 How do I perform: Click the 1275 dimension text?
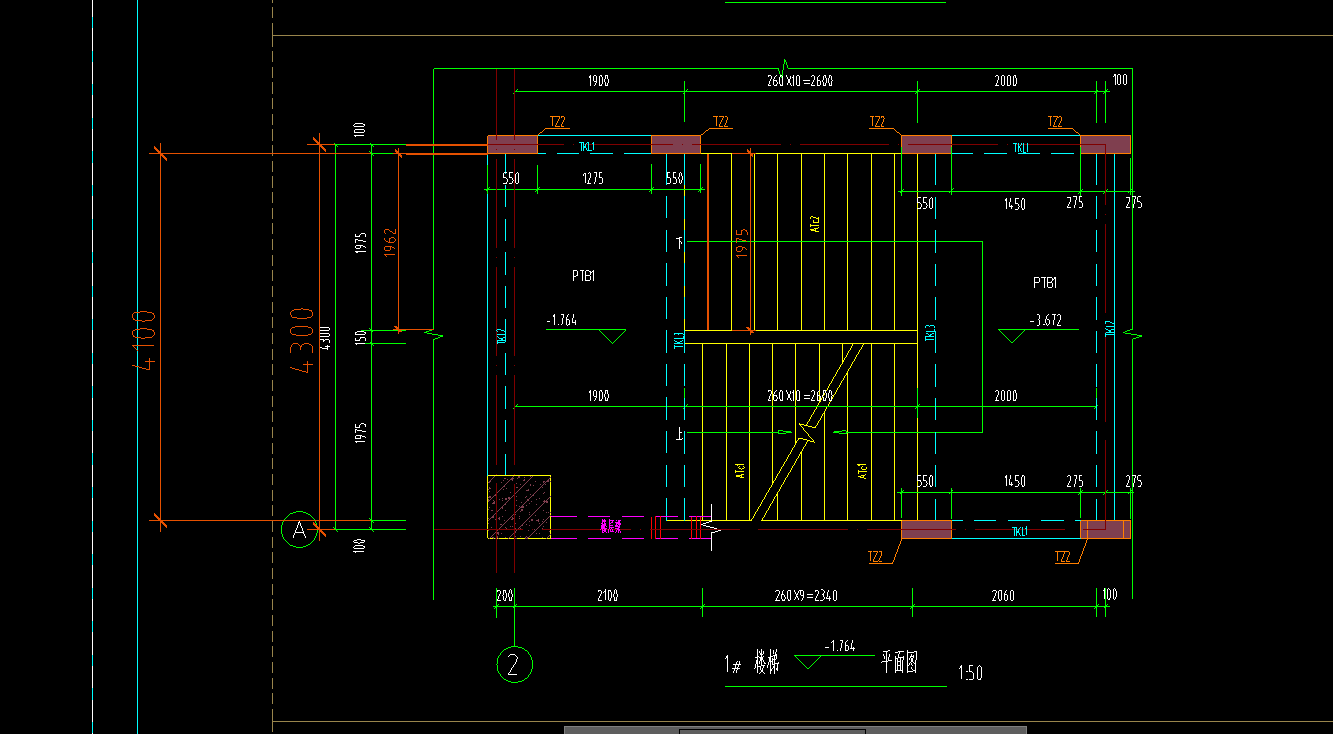593,180
